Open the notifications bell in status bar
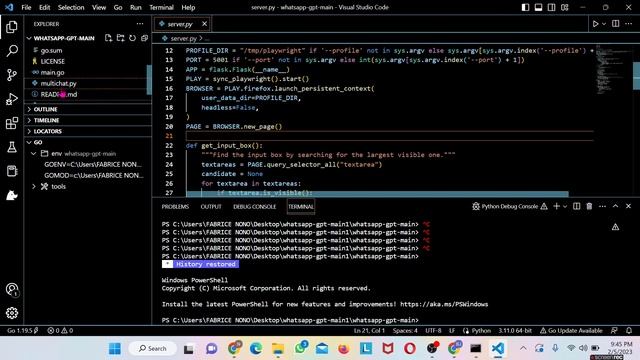The width and height of the screenshot is (640, 360). 629,331
